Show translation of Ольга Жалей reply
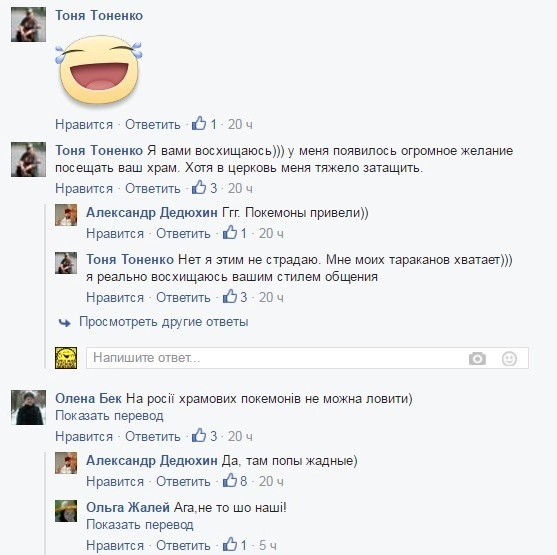Screen dimensions: 557x555 pyautogui.click(x=140, y=524)
